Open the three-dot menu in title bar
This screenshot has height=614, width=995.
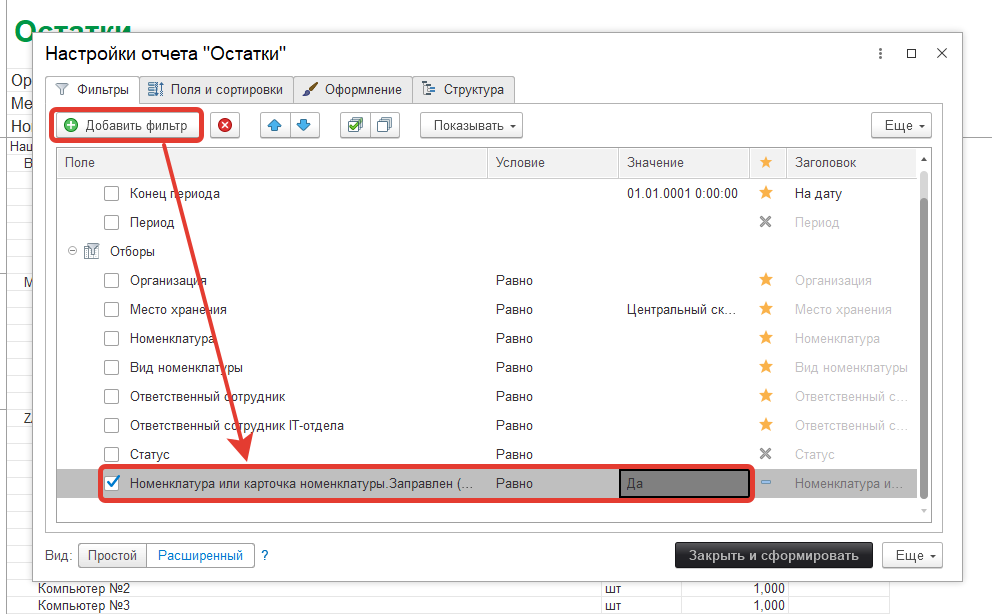880,54
